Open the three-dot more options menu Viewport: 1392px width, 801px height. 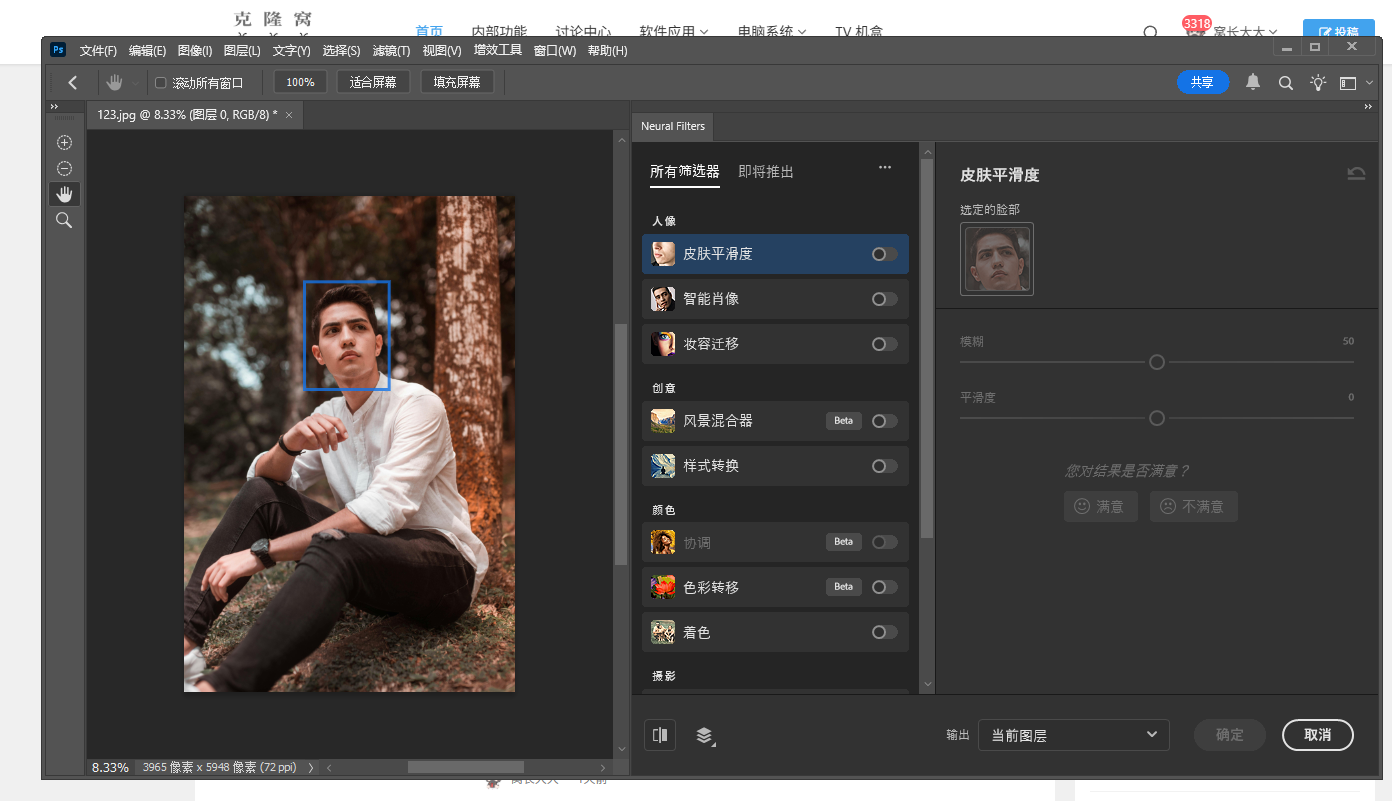tap(885, 168)
